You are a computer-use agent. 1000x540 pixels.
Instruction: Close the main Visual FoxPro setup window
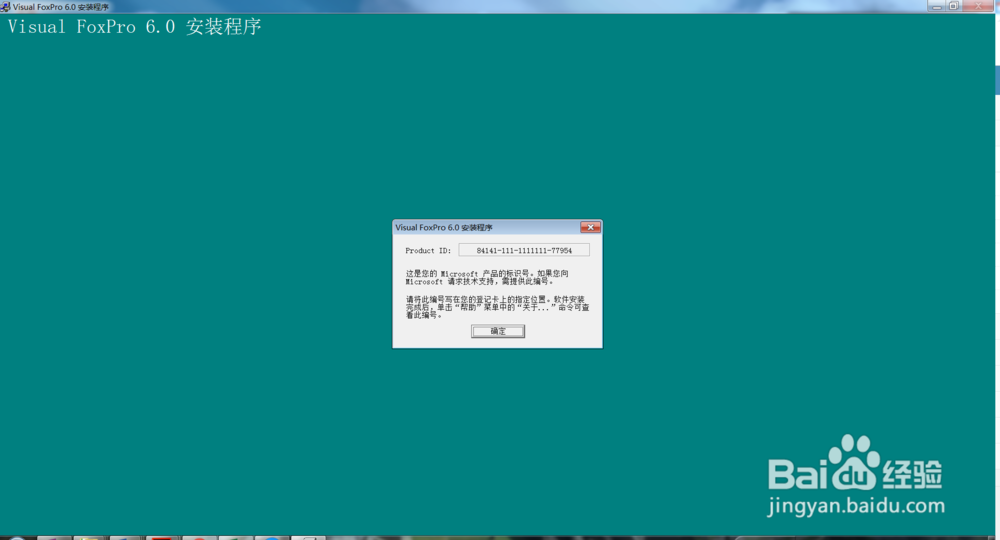[978, 6]
